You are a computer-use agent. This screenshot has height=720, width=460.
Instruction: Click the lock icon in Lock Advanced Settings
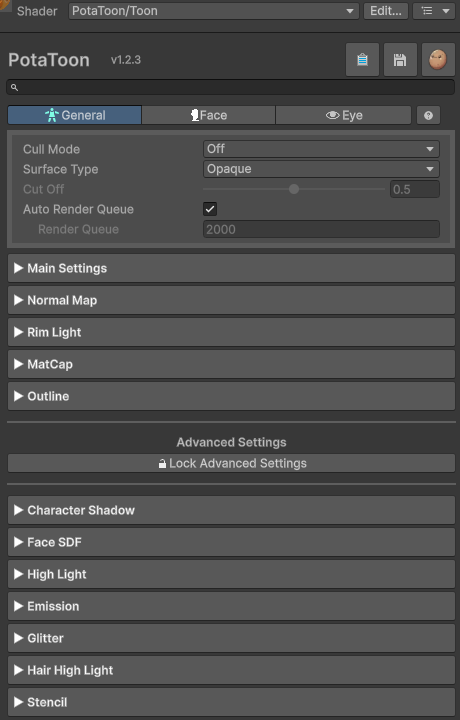tap(162, 464)
